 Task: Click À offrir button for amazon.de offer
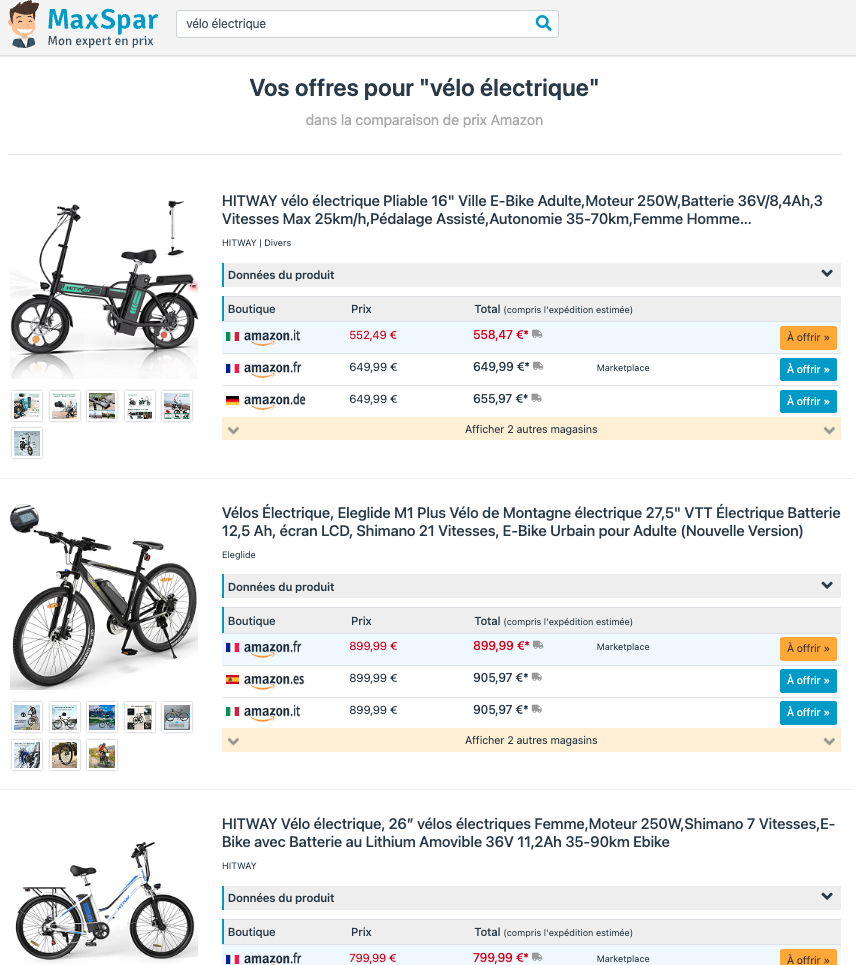(x=808, y=401)
